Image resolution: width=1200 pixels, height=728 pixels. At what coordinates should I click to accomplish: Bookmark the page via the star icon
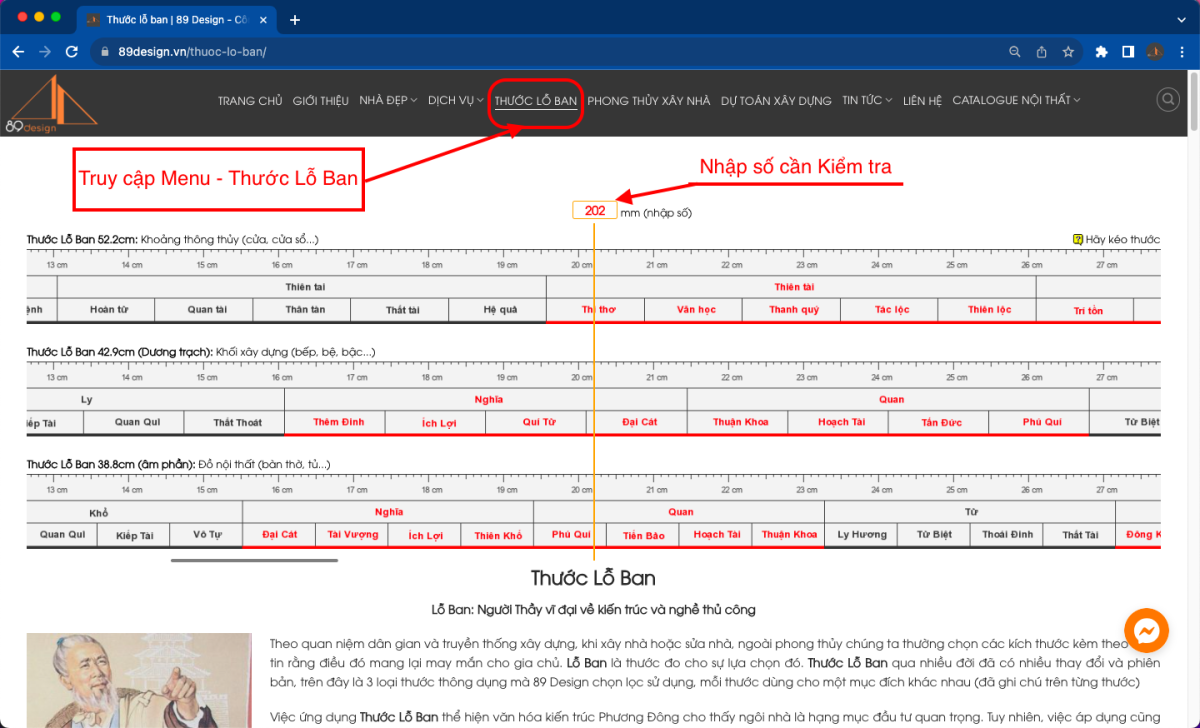(1066, 52)
